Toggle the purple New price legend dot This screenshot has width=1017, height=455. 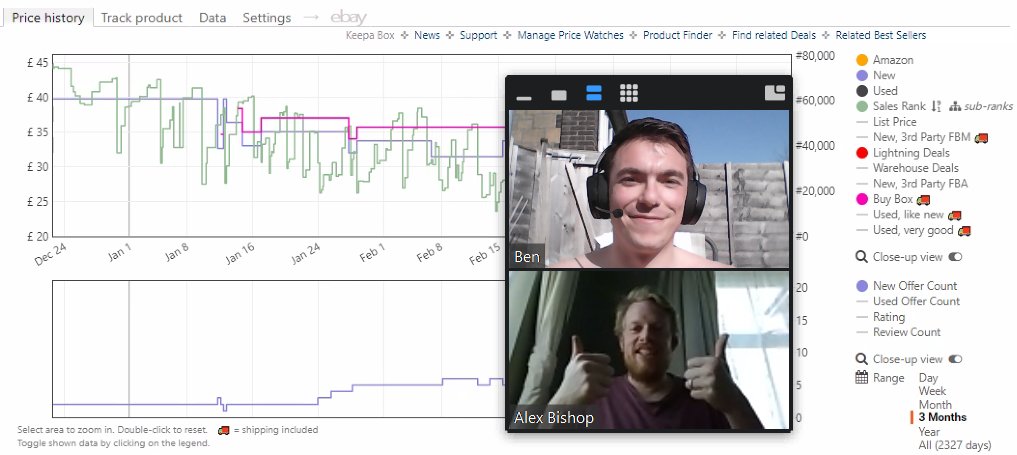862,75
